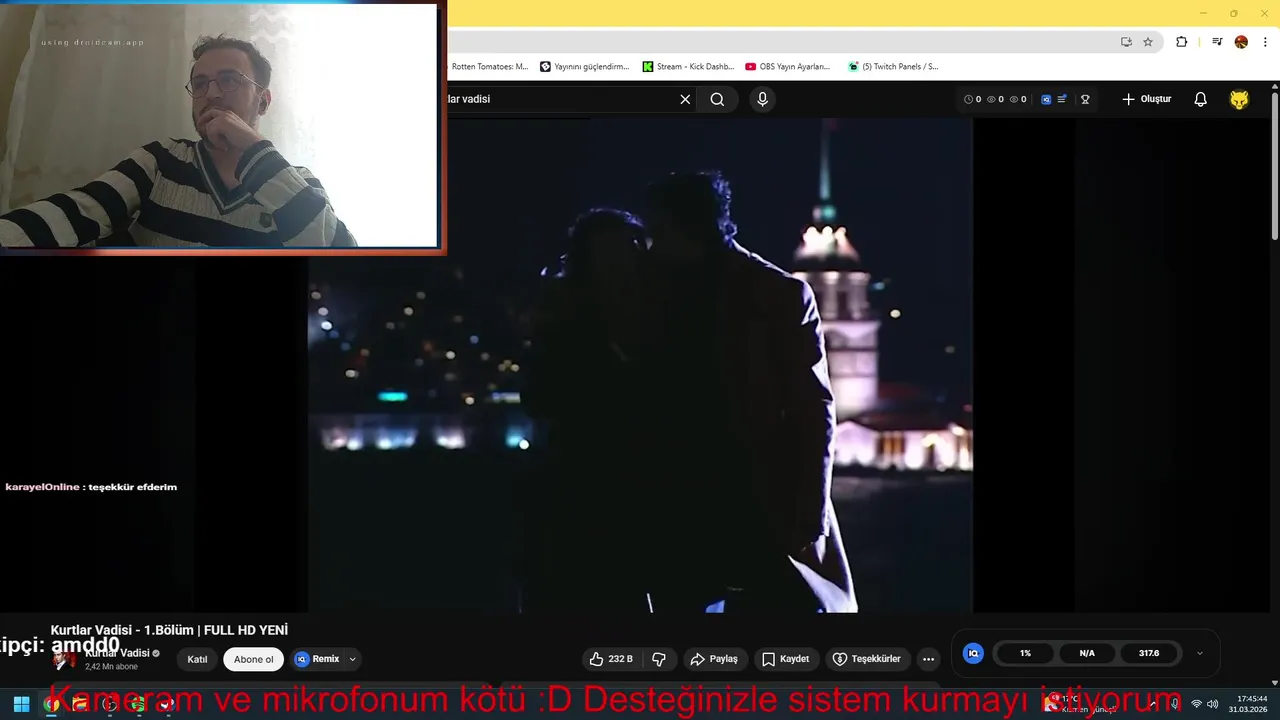Click the page vertical scrollbar
Screen dimensions: 1280x720
click(1275, 165)
